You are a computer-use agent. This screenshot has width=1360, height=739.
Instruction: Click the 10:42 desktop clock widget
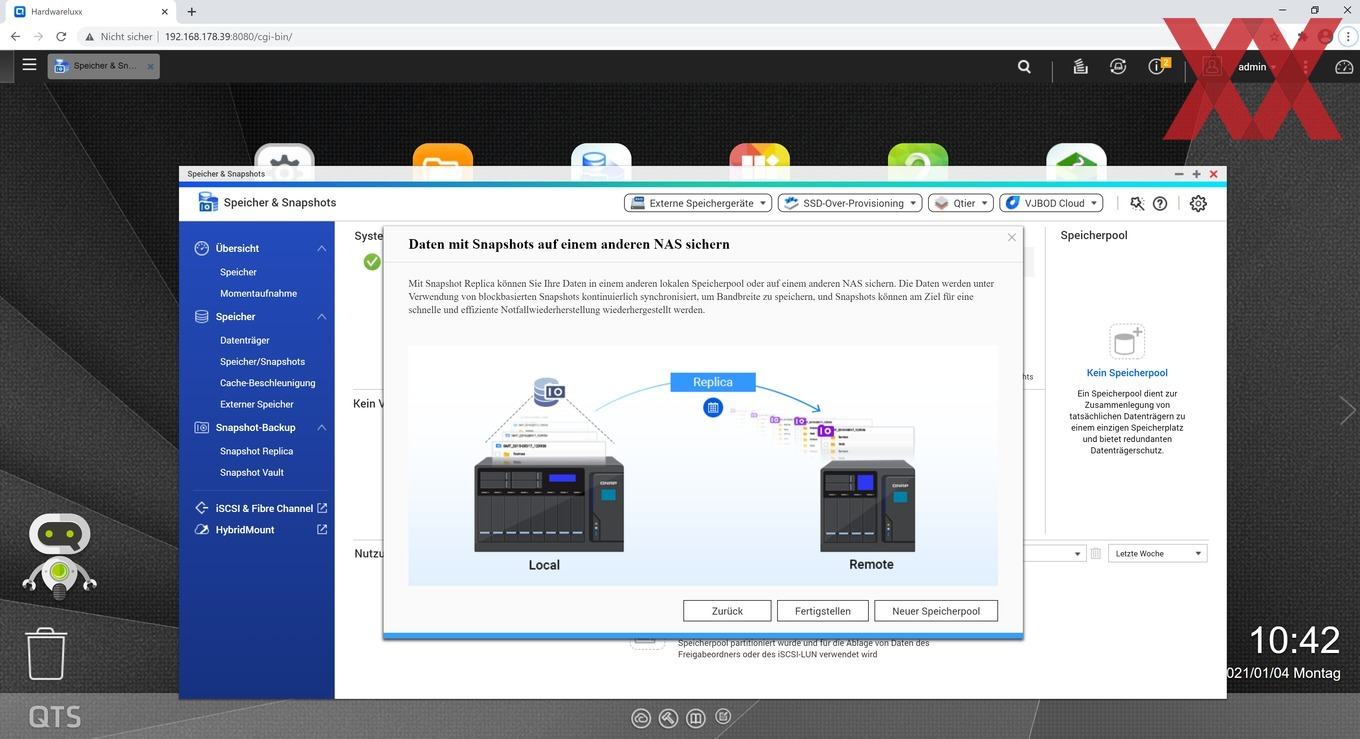1294,639
